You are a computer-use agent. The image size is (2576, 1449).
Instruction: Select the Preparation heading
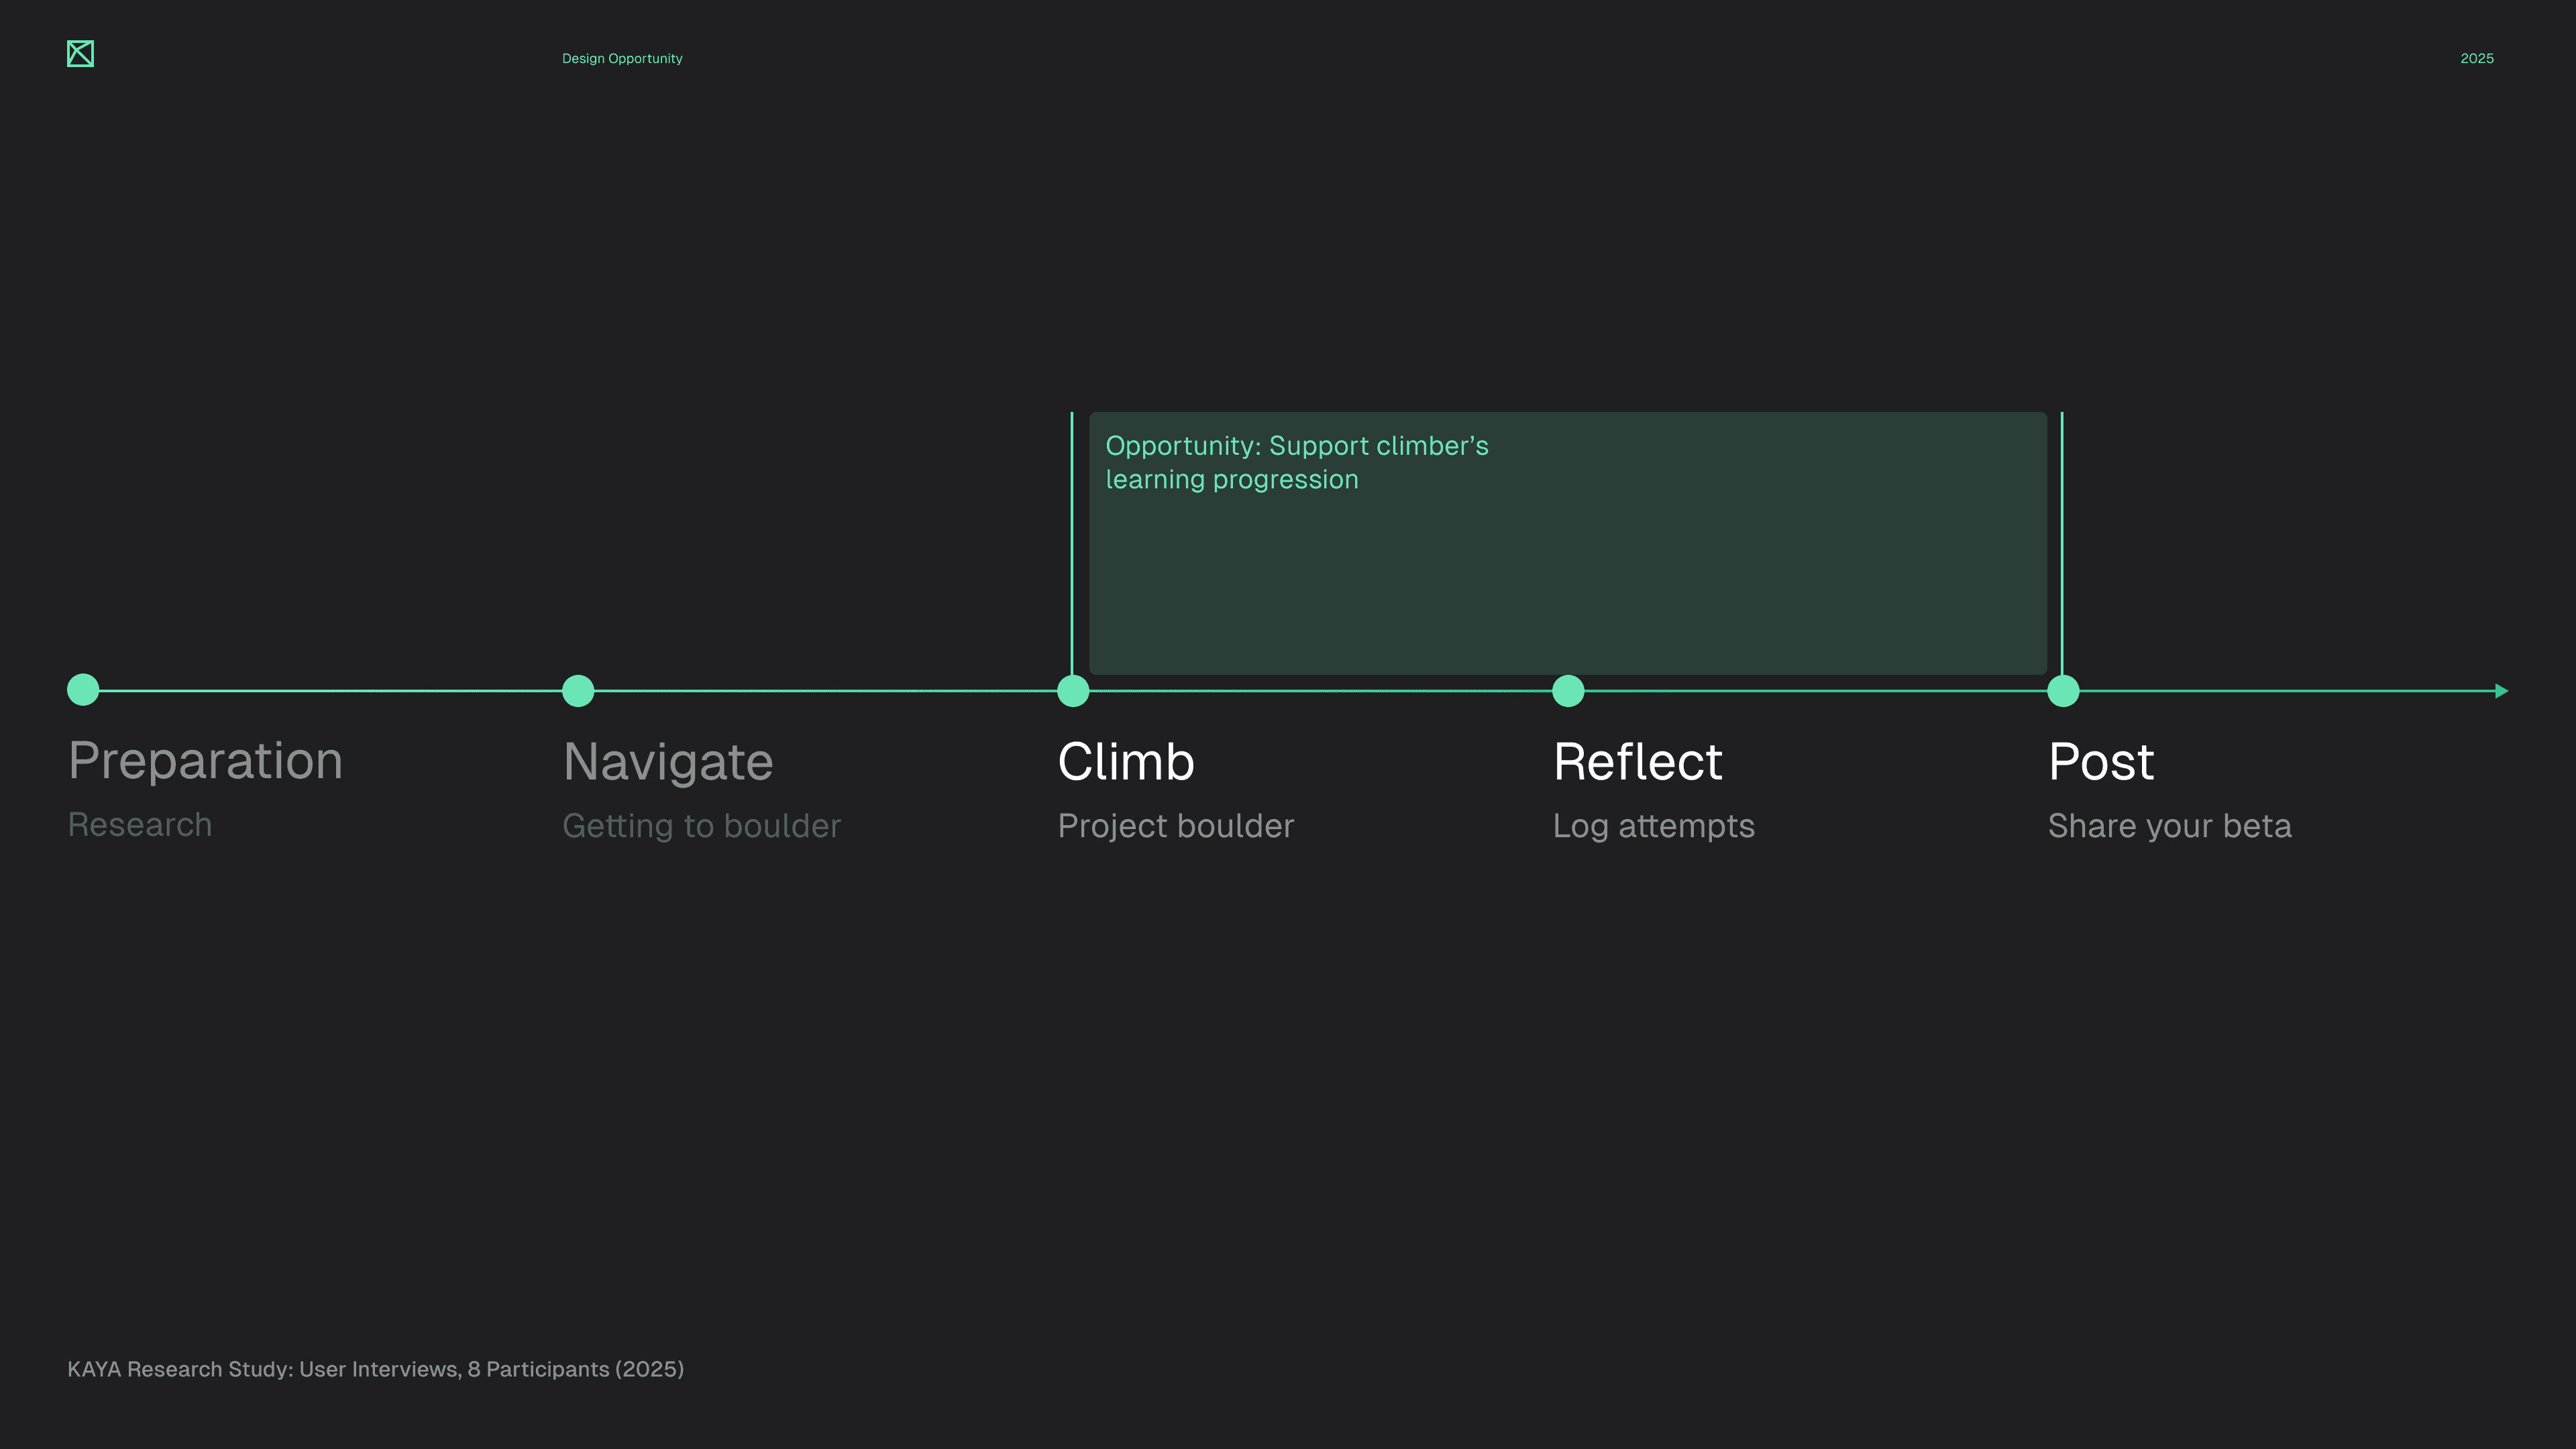tap(205, 761)
